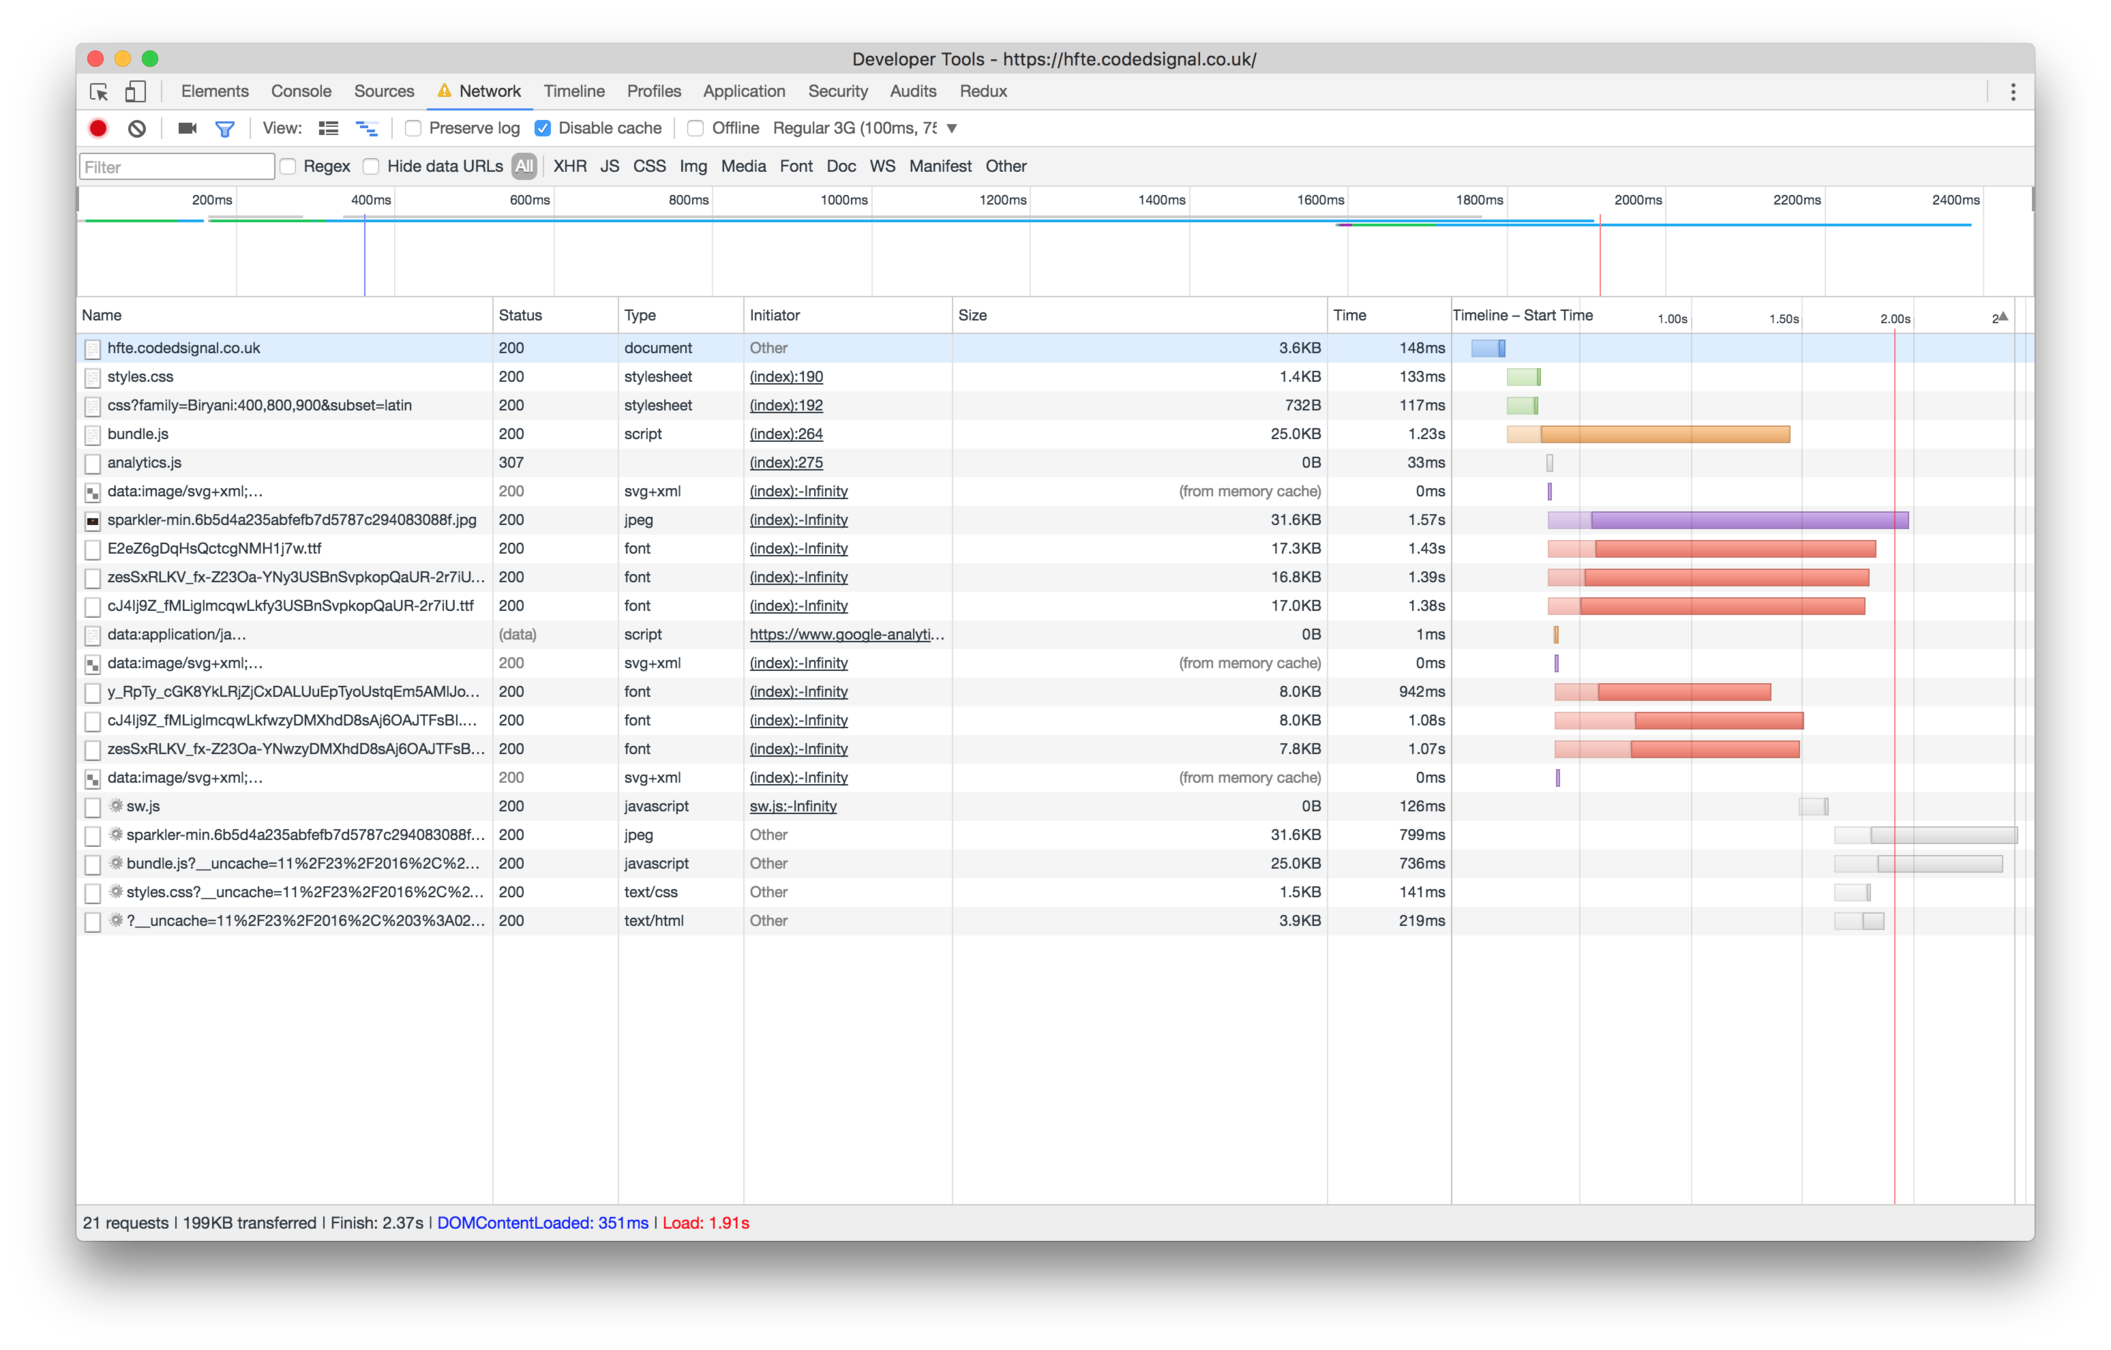The width and height of the screenshot is (2111, 1350).
Task: Click the red record network log button
Action: (98, 128)
